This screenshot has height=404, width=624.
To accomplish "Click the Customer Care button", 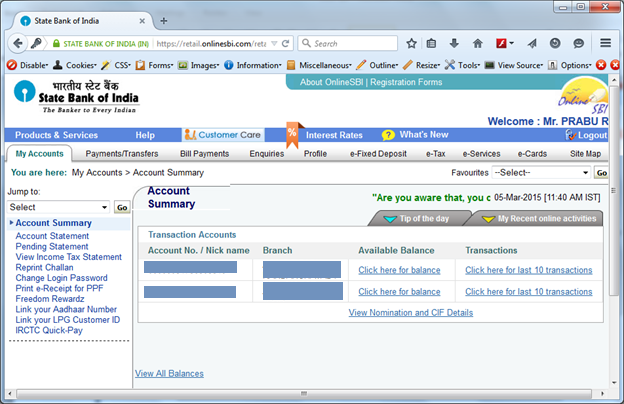I will pyautogui.click(x=223, y=135).
